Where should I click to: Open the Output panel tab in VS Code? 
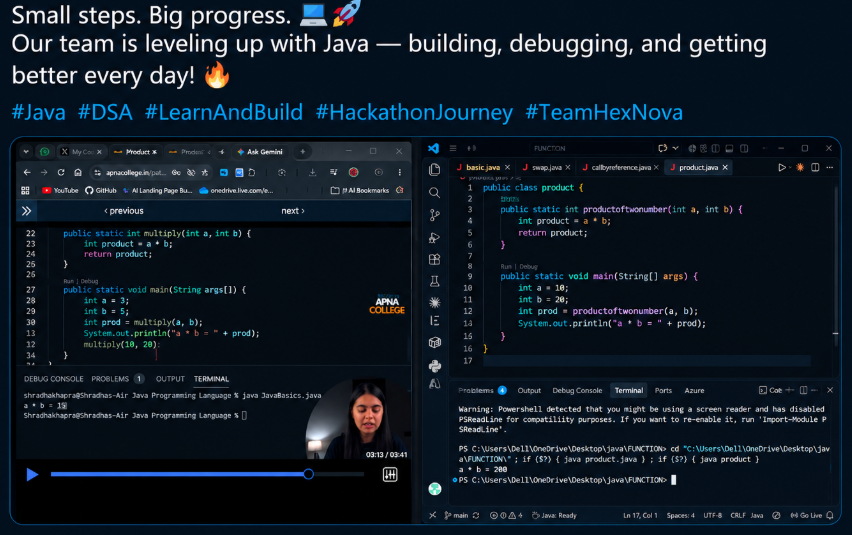pyautogui.click(x=529, y=391)
